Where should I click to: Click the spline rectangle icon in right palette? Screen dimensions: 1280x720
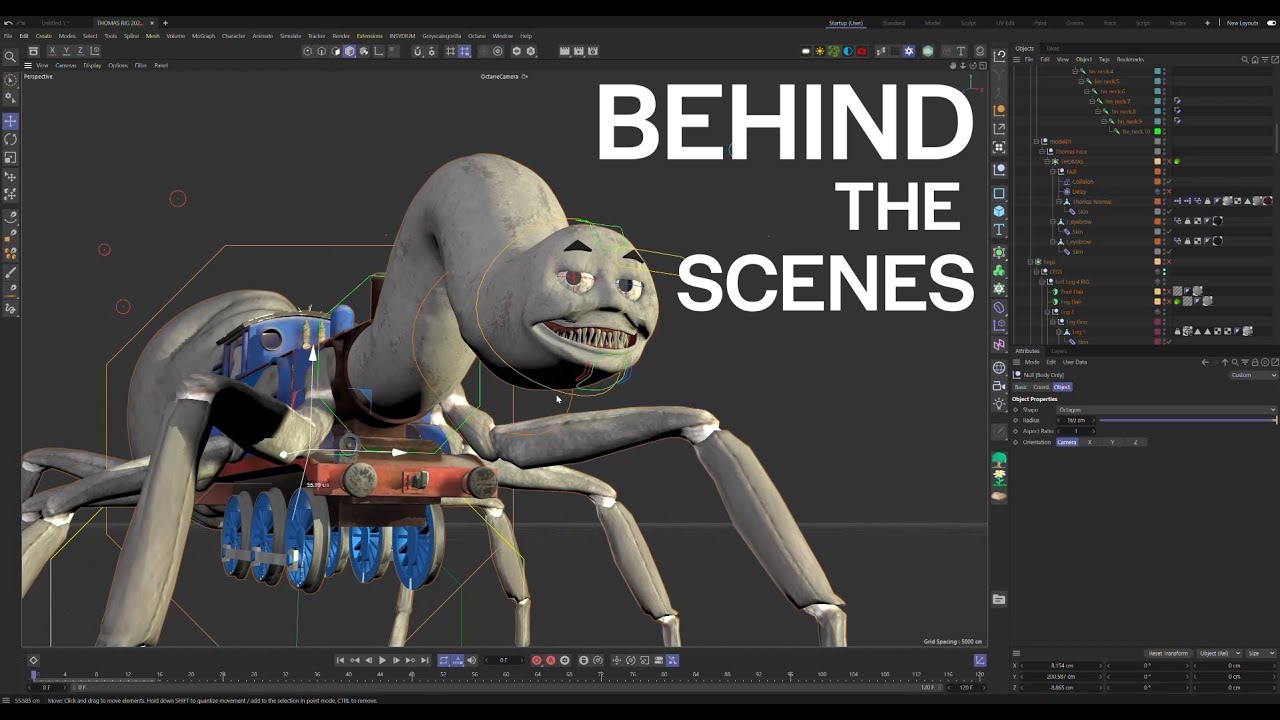pos(999,193)
